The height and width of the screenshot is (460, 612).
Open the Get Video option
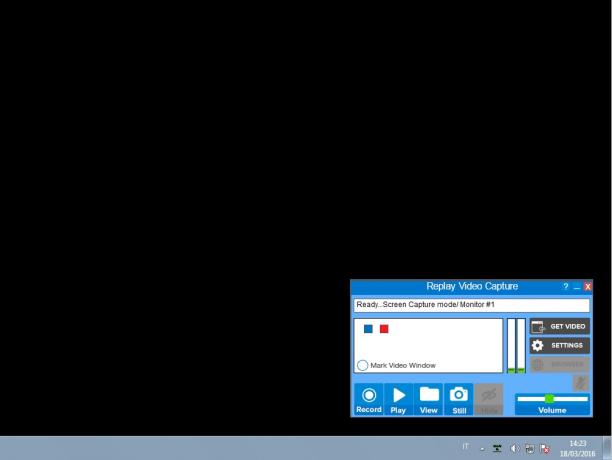[560, 327]
